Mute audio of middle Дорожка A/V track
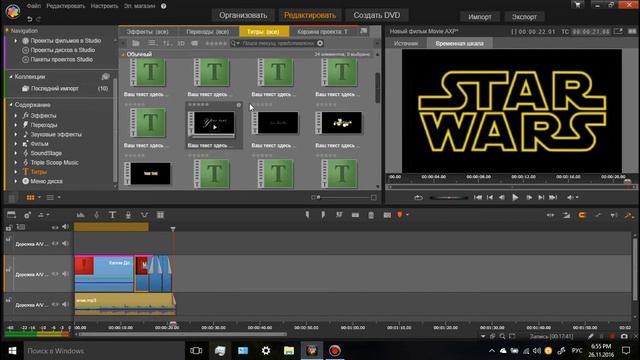Viewport: 640px width, 360px height. [x=65, y=274]
